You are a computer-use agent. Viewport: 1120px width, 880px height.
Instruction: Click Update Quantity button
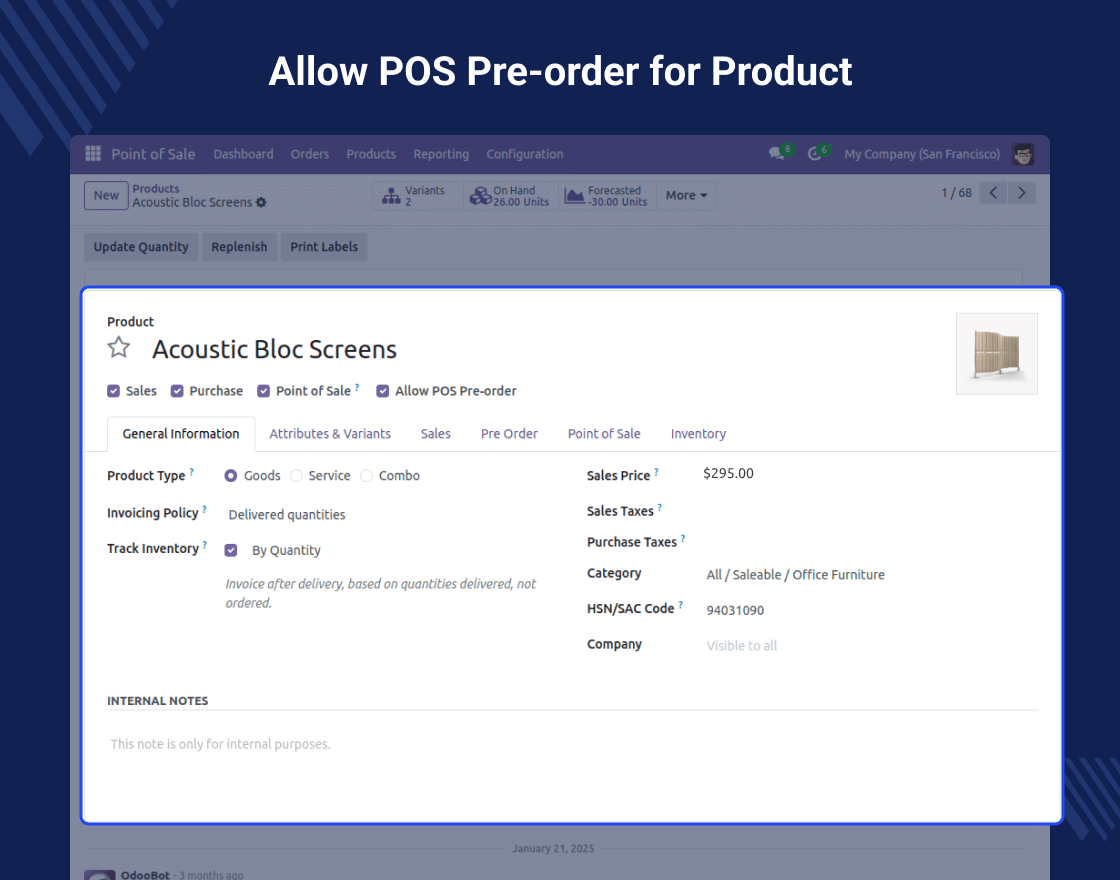(141, 247)
